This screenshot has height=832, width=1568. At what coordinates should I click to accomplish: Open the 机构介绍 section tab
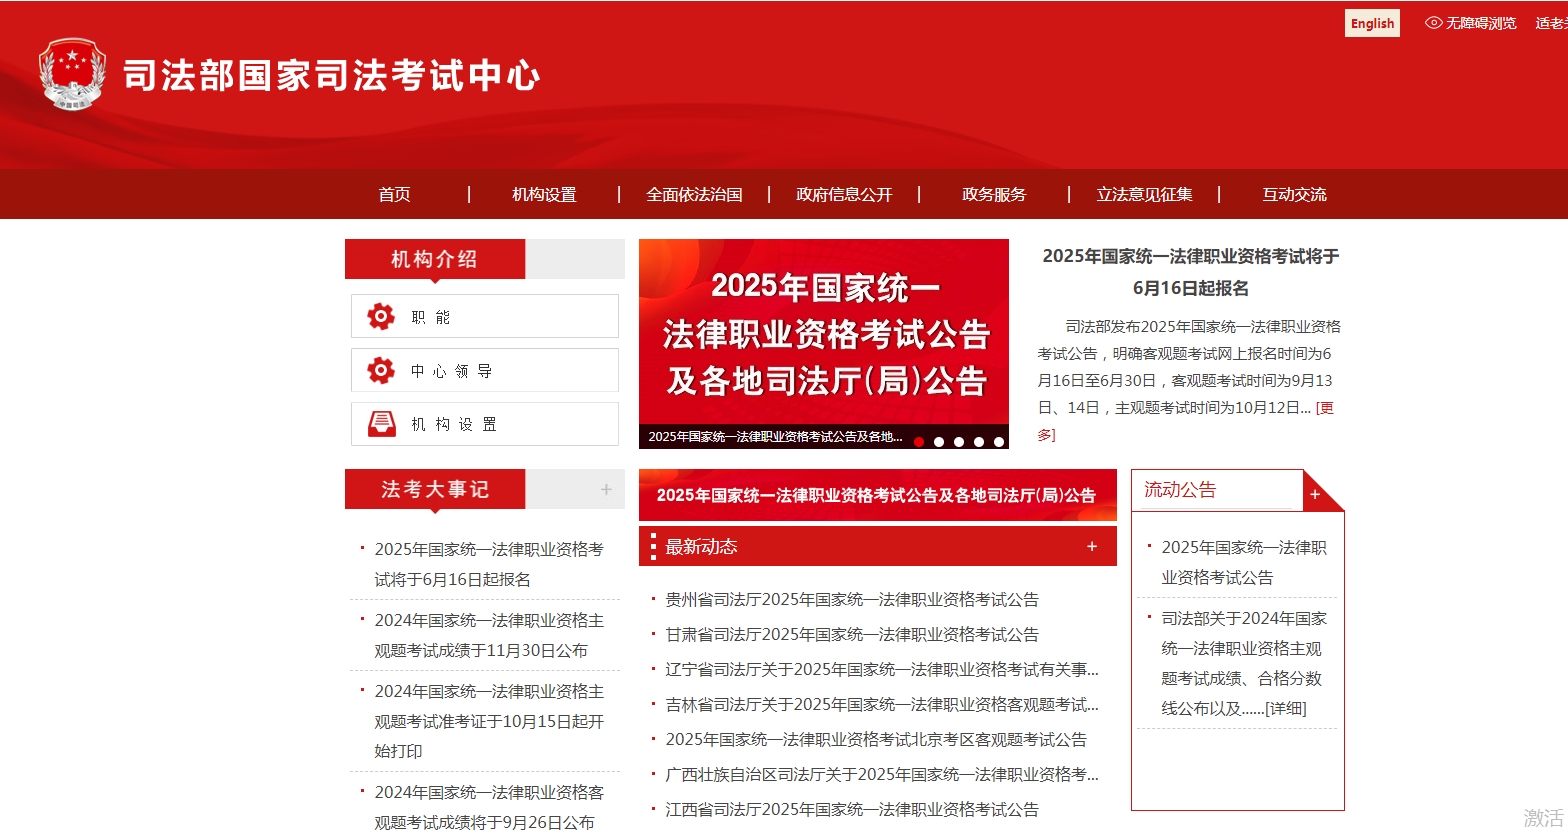coord(434,259)
